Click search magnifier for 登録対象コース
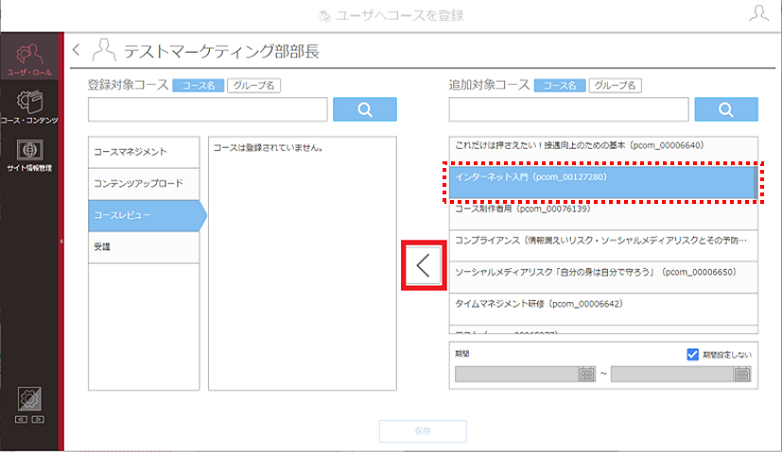The width and height of the screenshot is (782, 452). [365, 109]
